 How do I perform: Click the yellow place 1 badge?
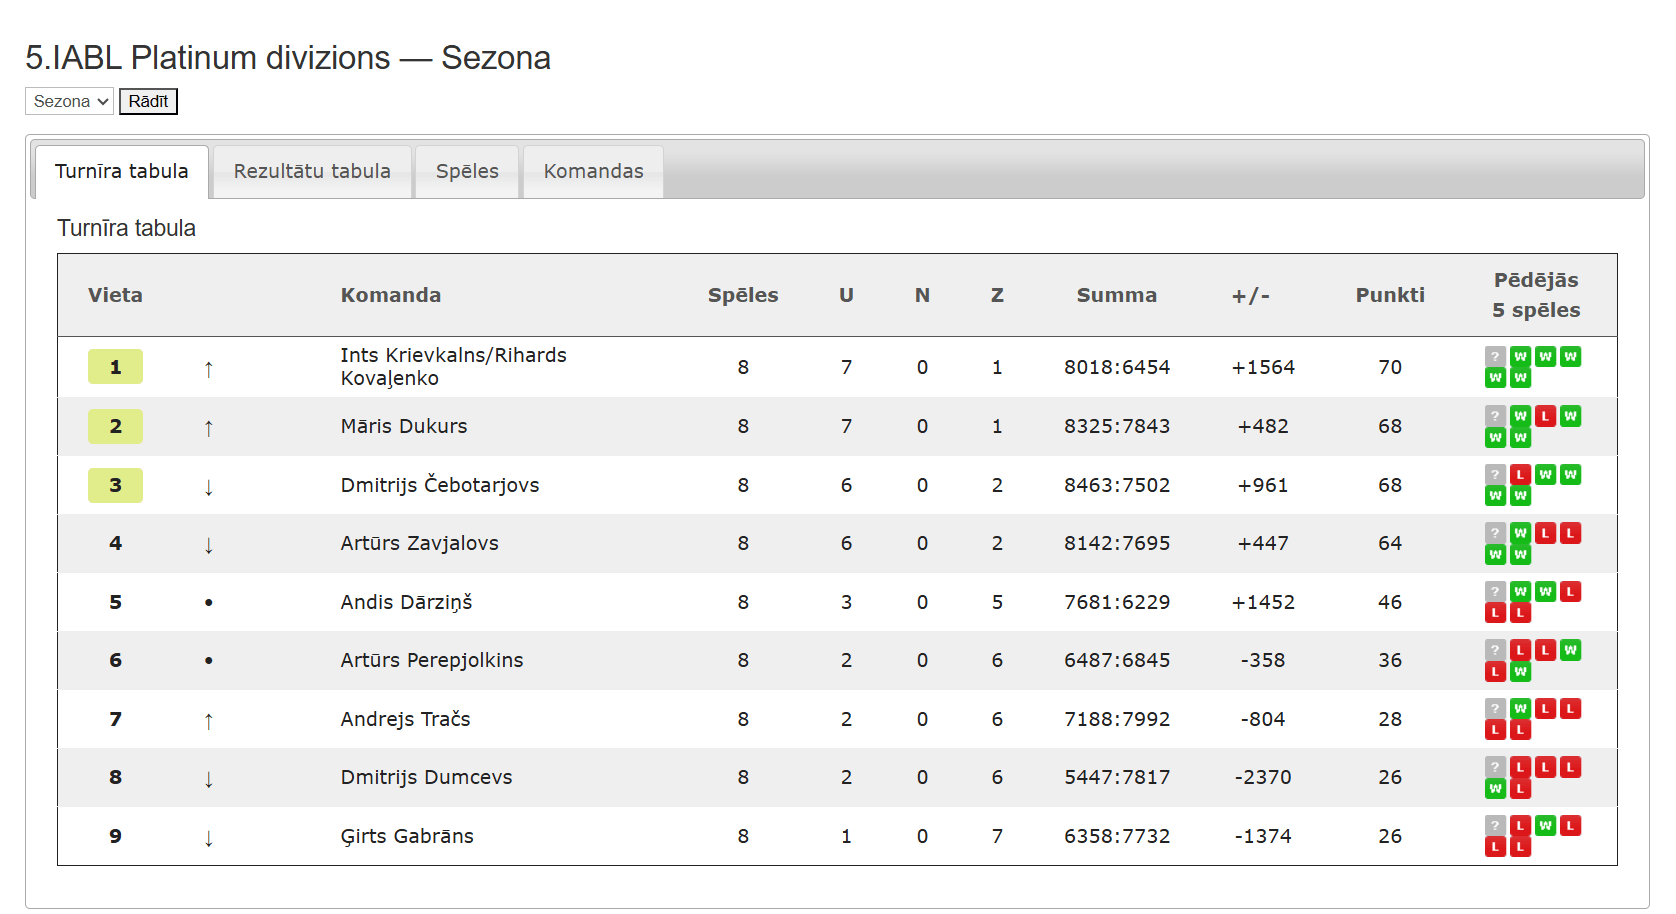(x=115, y=367)
